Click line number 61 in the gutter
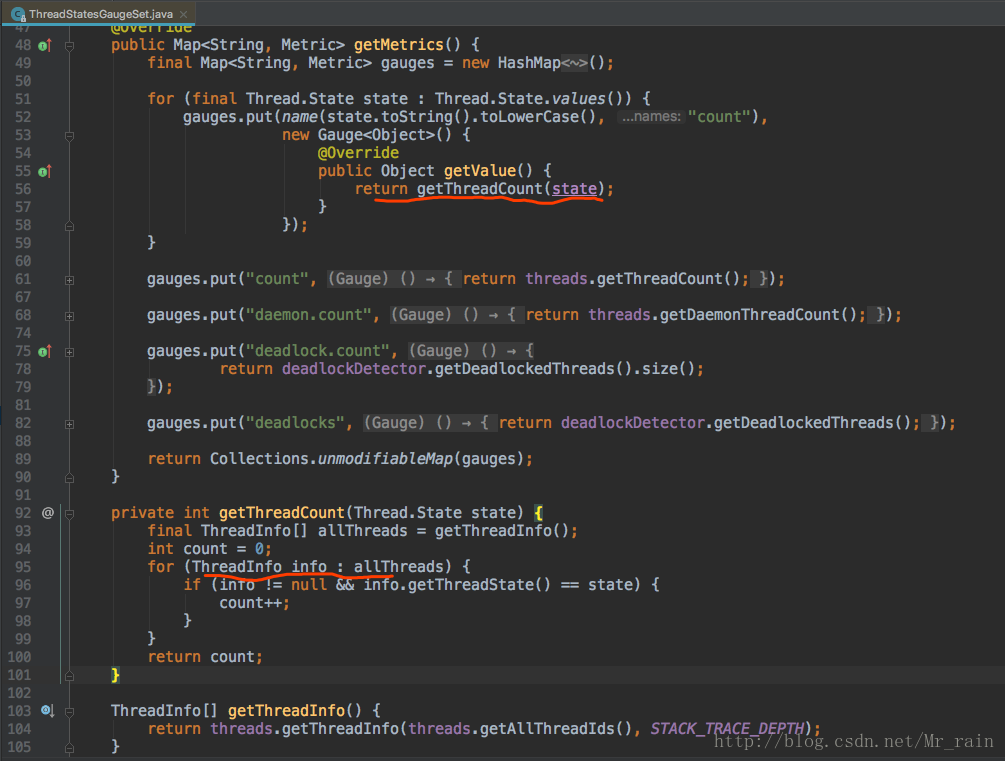1005x761 pixels. [x=23, y=279]
